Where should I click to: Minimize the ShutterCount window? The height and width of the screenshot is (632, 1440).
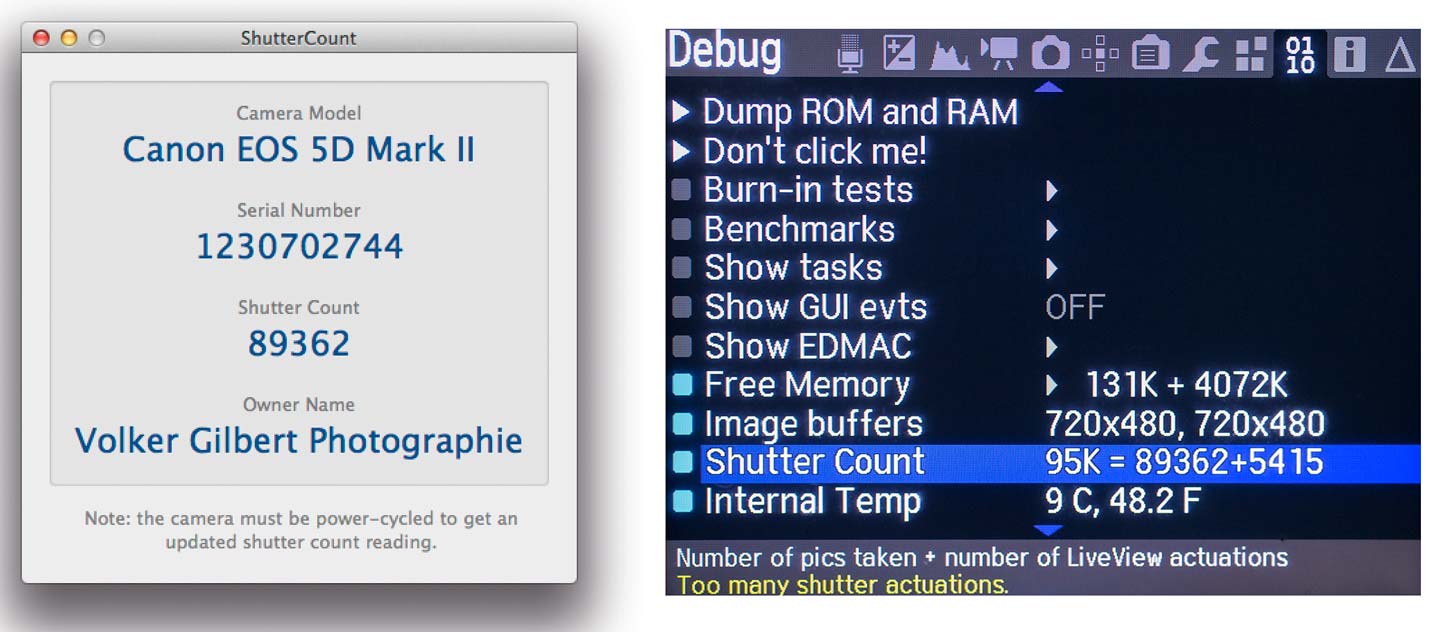coord(69,38)
